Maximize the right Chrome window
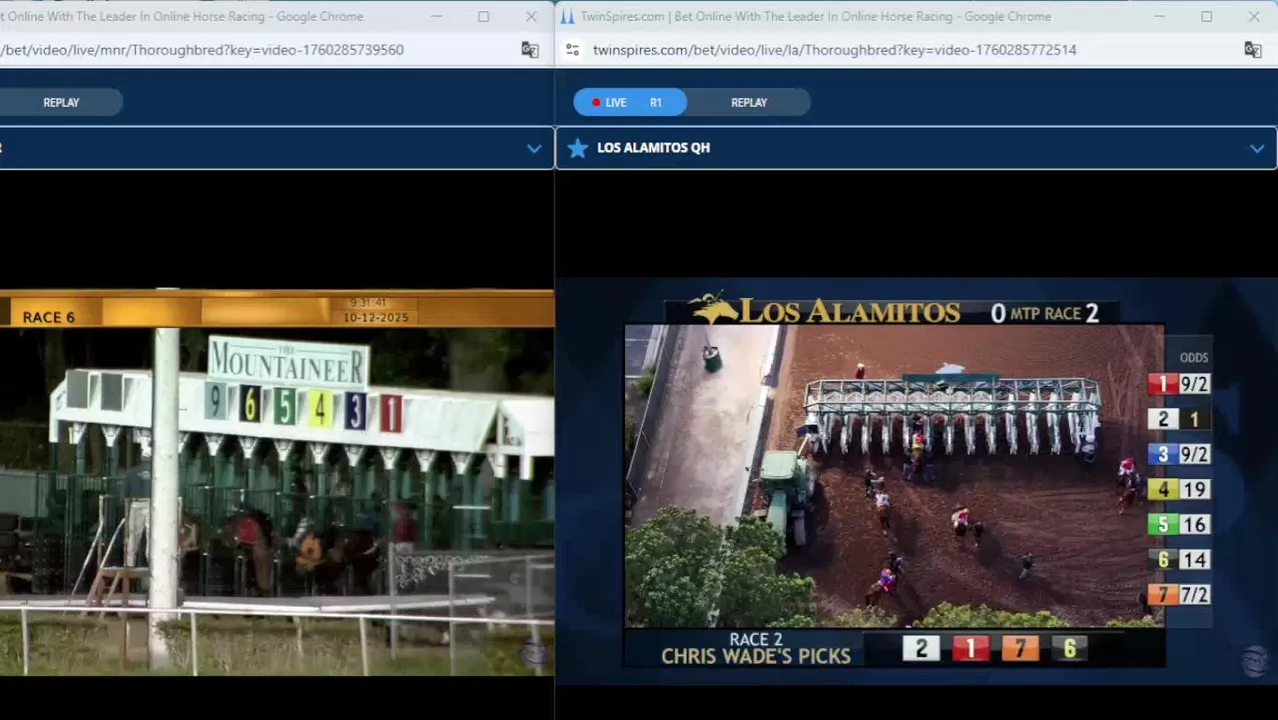 tap(1206, 16)
